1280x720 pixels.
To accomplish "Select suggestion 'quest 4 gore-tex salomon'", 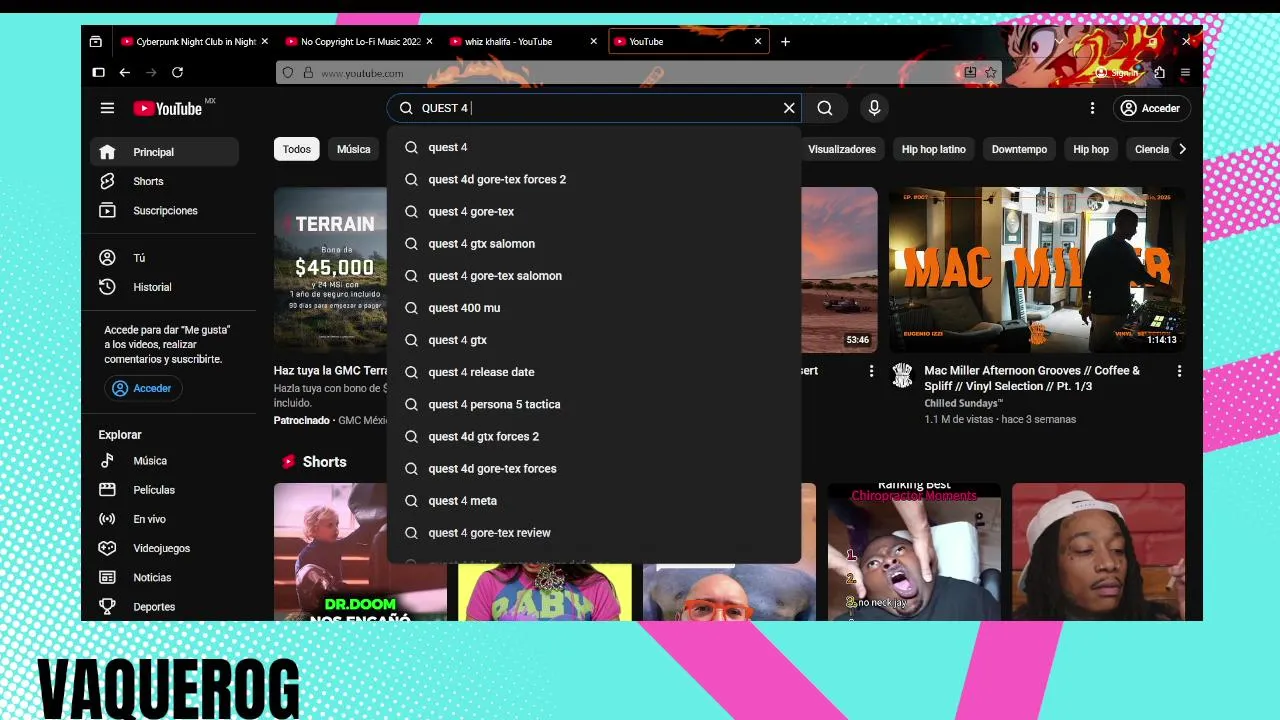I will coord(594,275).
